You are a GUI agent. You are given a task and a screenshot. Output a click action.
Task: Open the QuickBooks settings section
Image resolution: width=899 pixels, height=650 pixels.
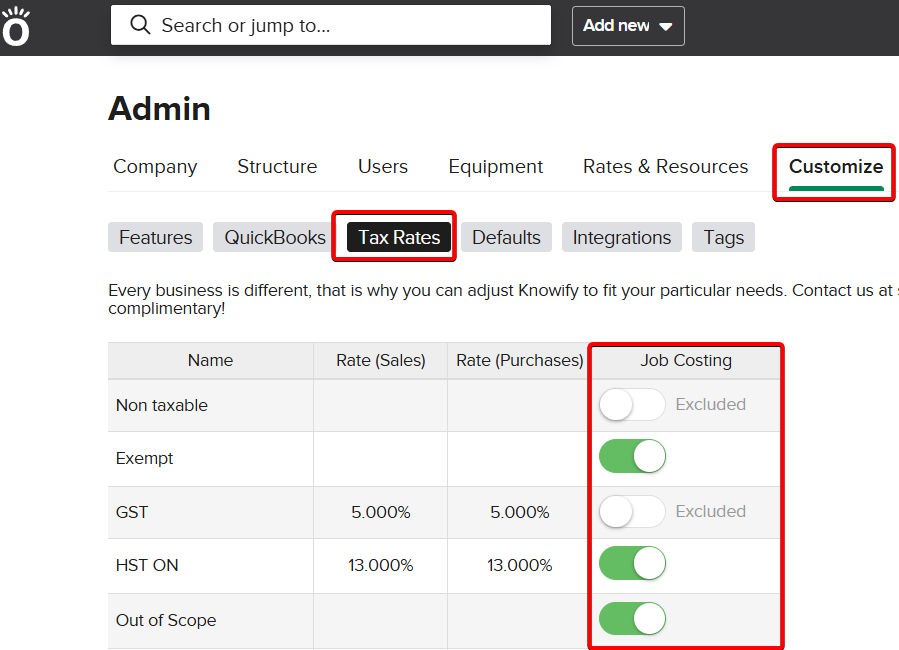(275, 237)
